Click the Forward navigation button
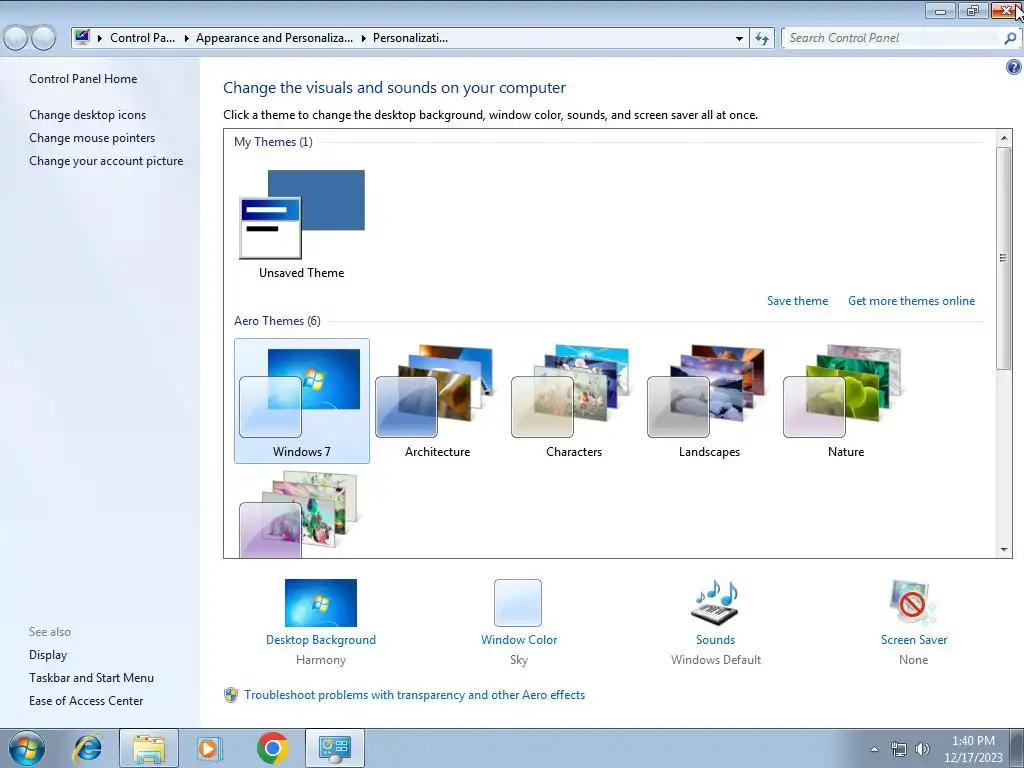The height and width of the screenshot is (768, 1024). click(44, 38)
